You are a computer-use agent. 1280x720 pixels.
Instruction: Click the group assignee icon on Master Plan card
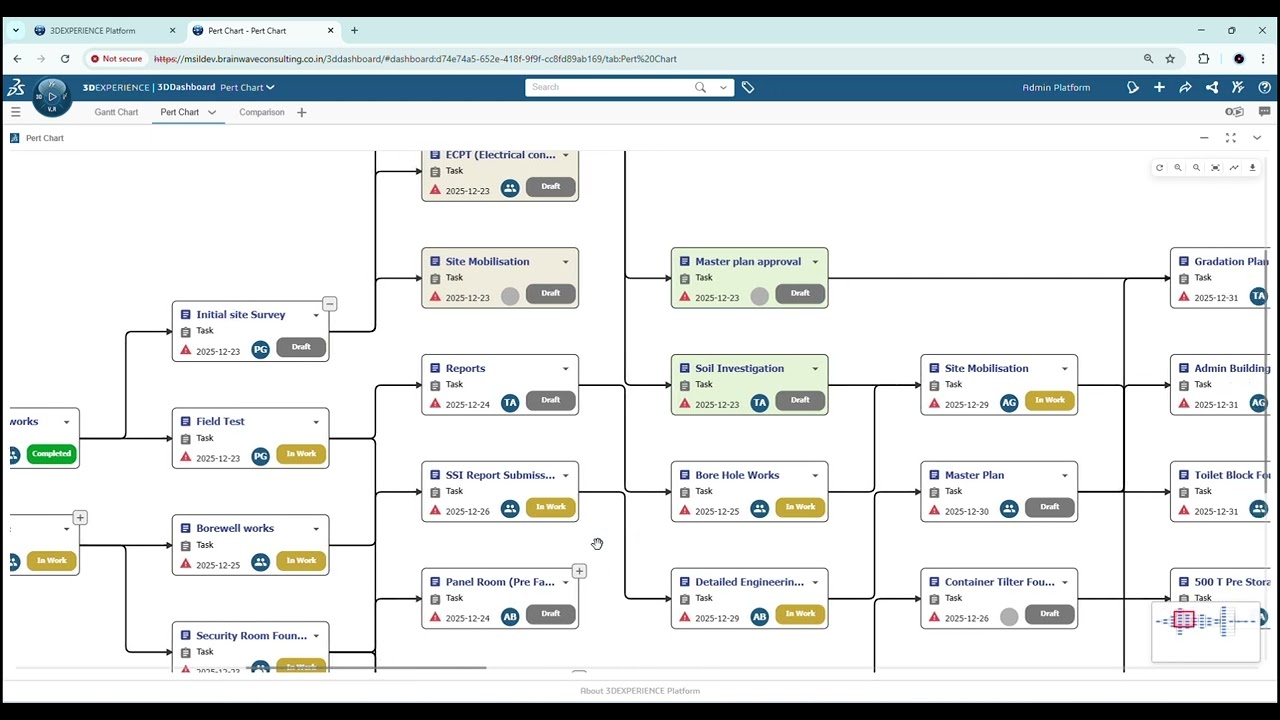pos(1009,509)
